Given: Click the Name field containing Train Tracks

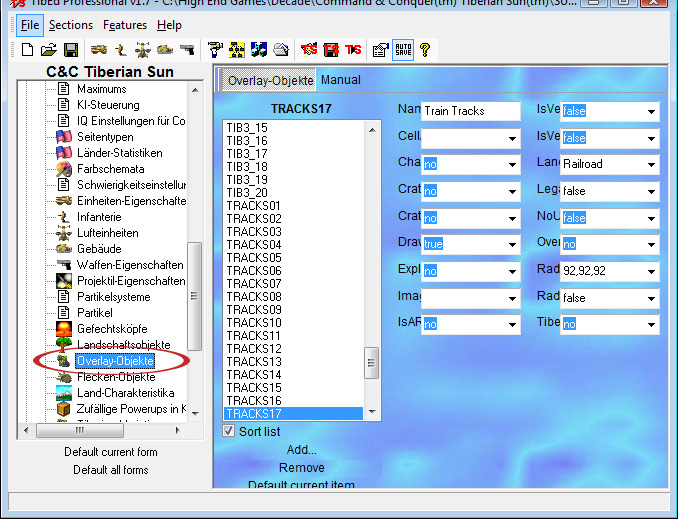Looking at the screenshot, I should click(470, 111).
